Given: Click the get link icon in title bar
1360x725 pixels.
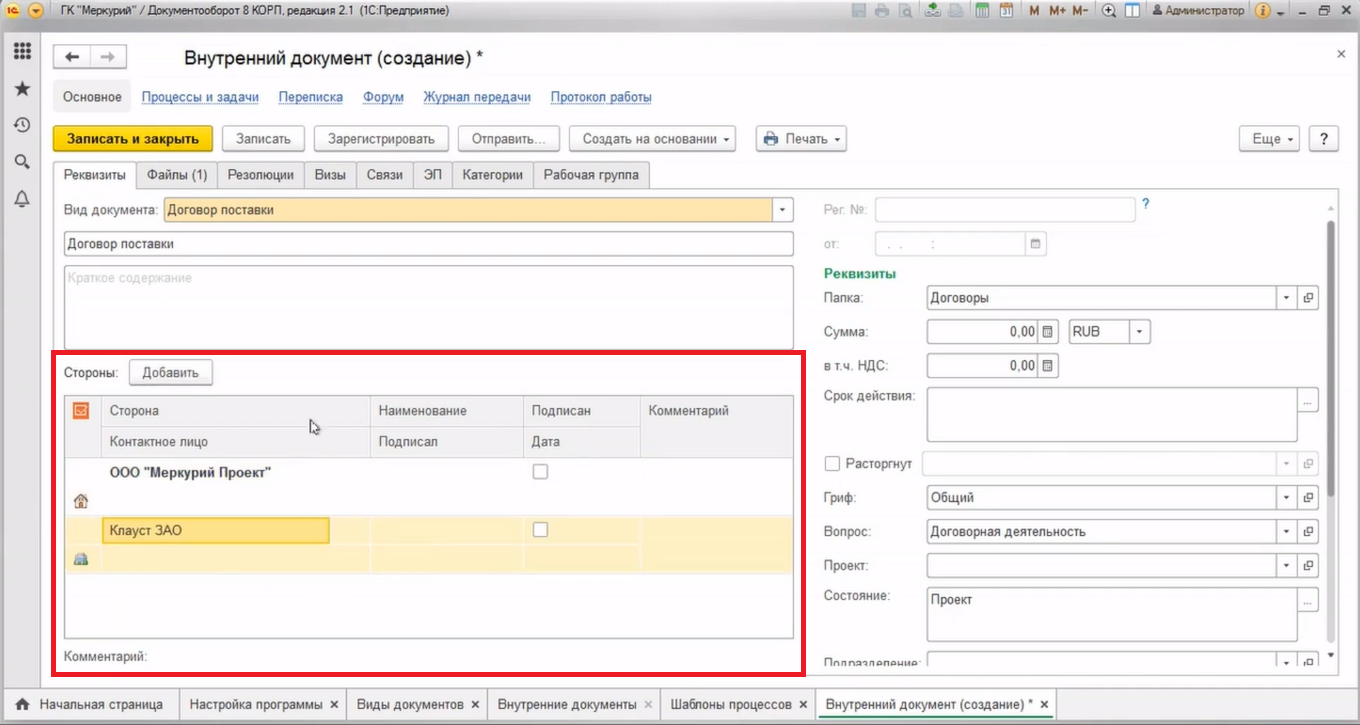Looking at the screenshot, I should pos(932,11).
